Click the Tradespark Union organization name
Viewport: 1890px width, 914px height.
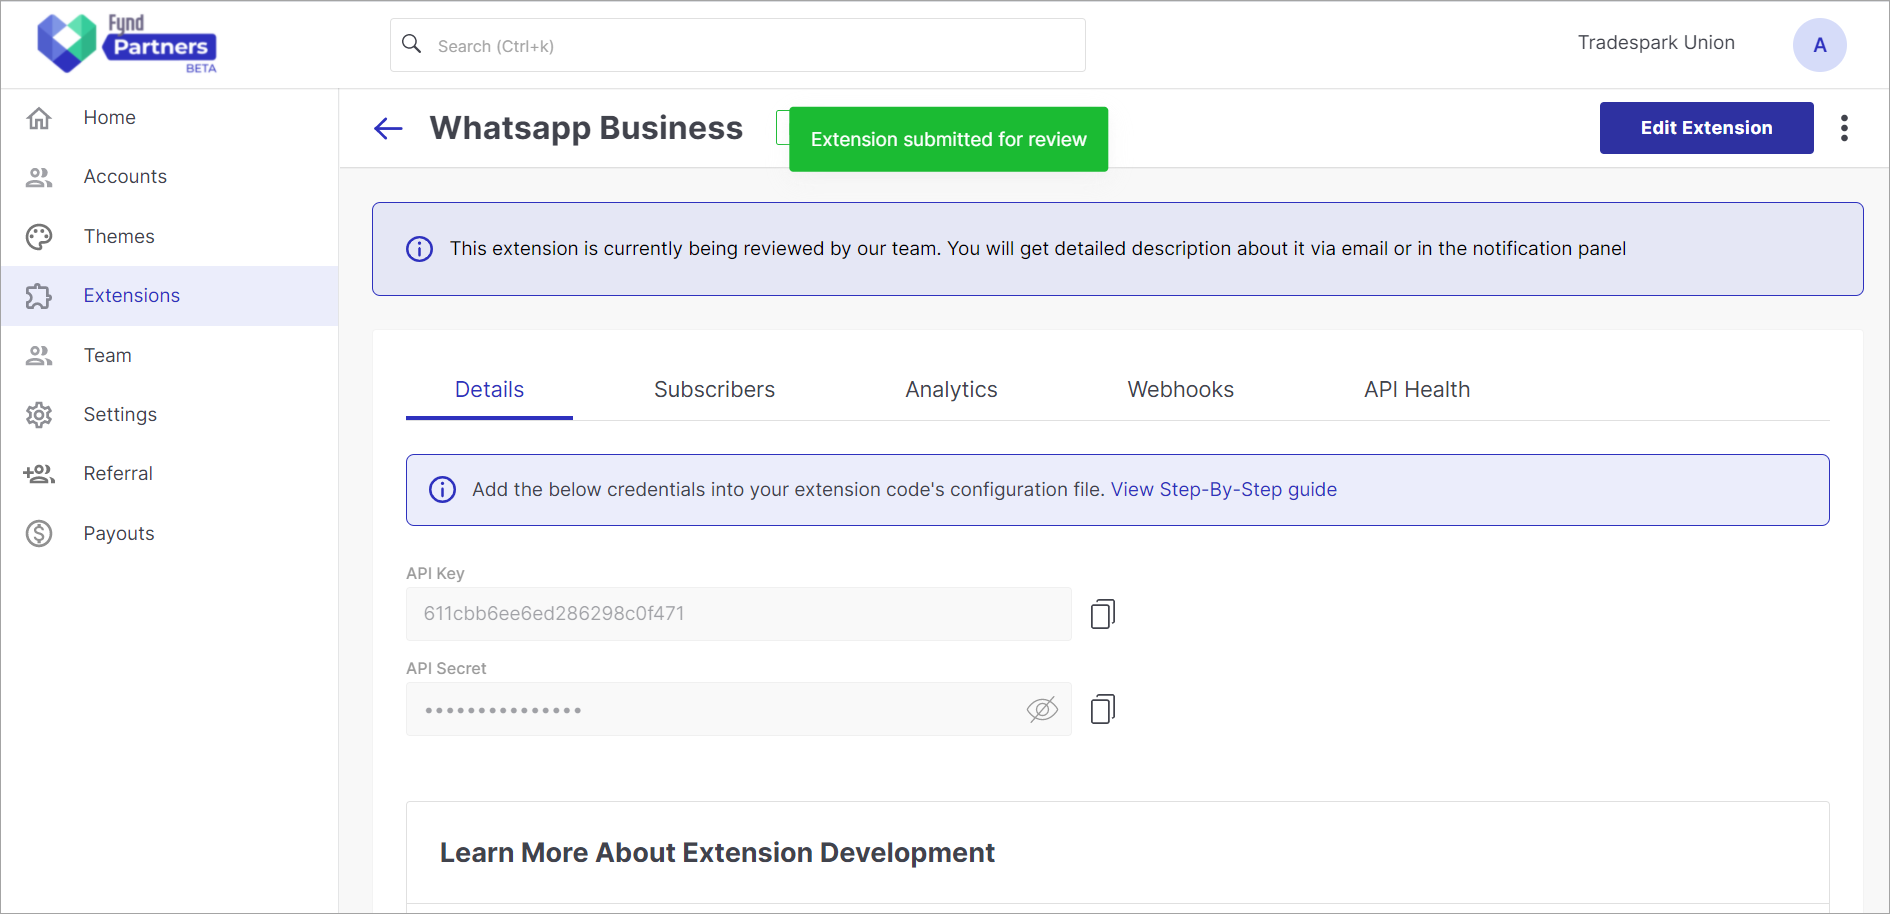(1656, 43)
